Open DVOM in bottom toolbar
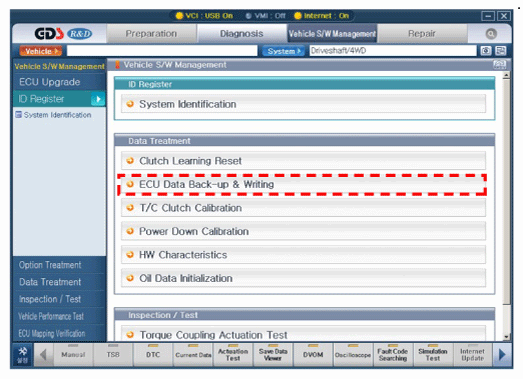Image resolution: width=523 pixels, height=379 pixels. [x=313, y=355]
